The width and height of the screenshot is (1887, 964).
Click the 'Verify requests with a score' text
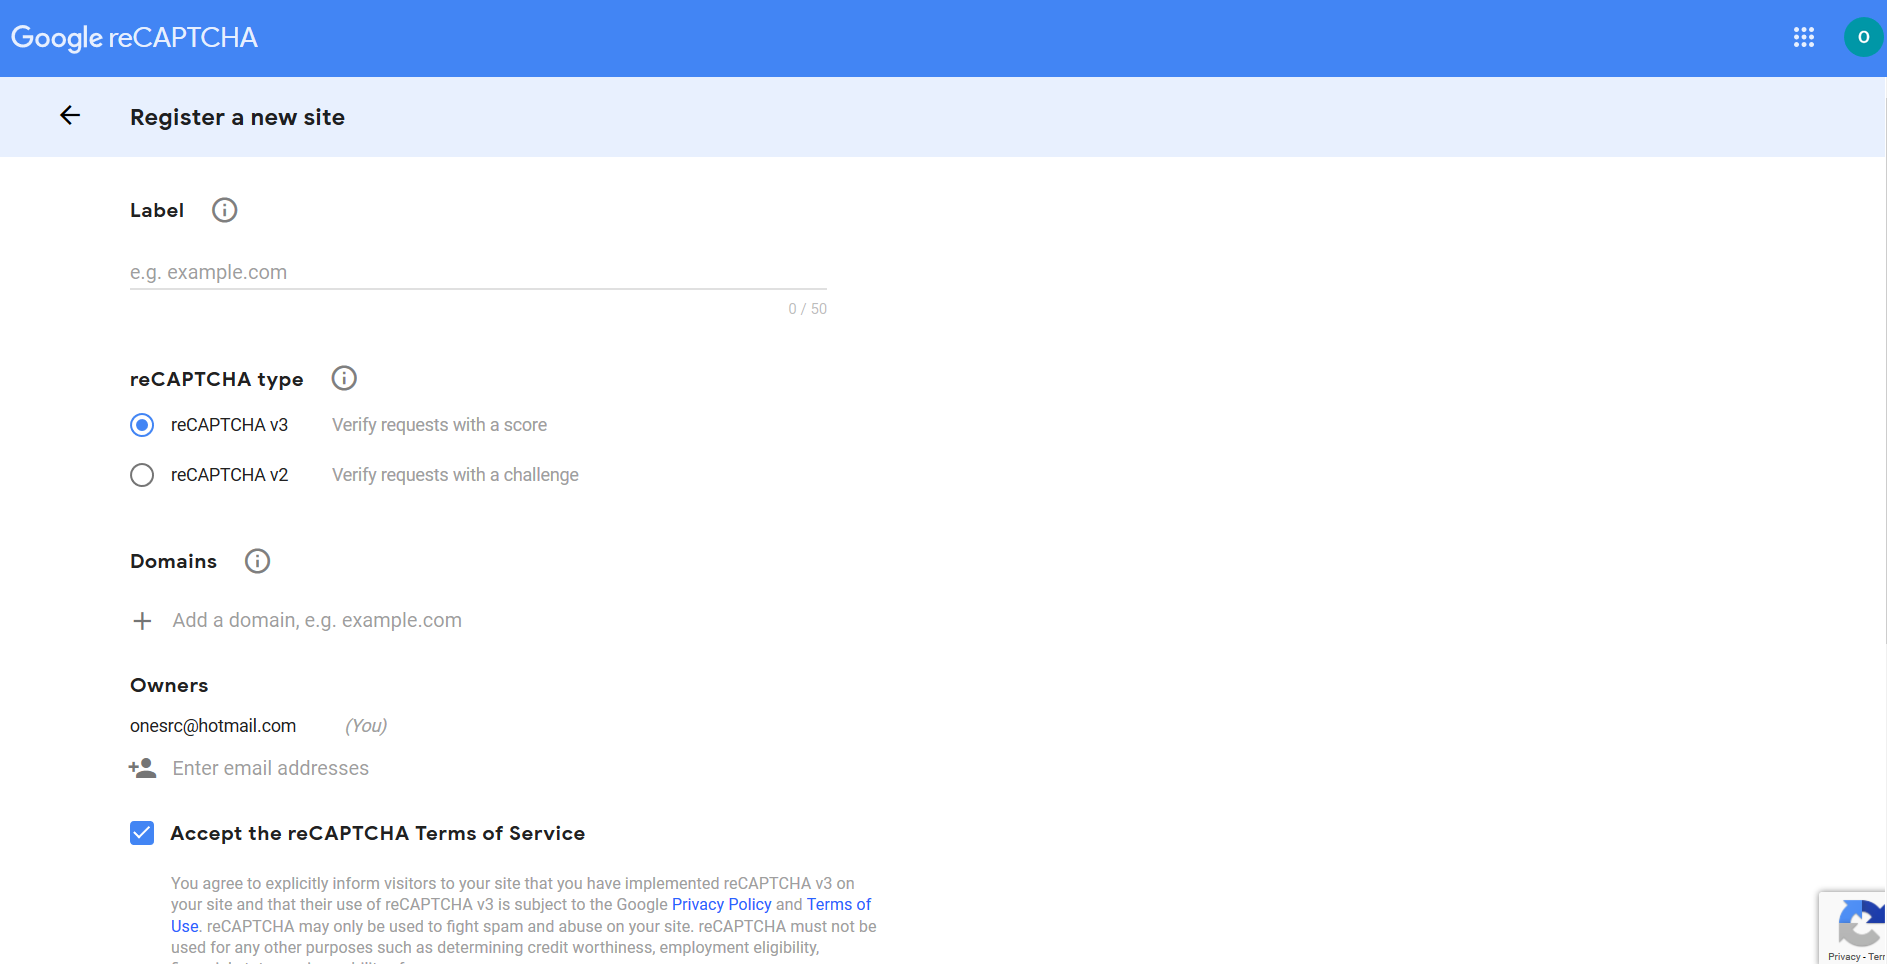click(x=439, y=425)
